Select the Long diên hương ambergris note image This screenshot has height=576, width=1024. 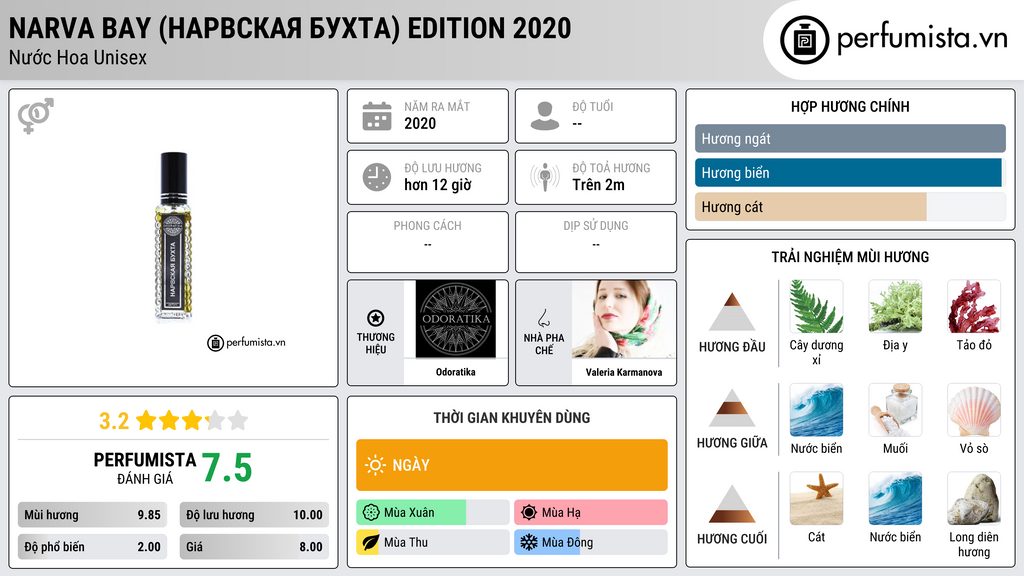point(974,498)
